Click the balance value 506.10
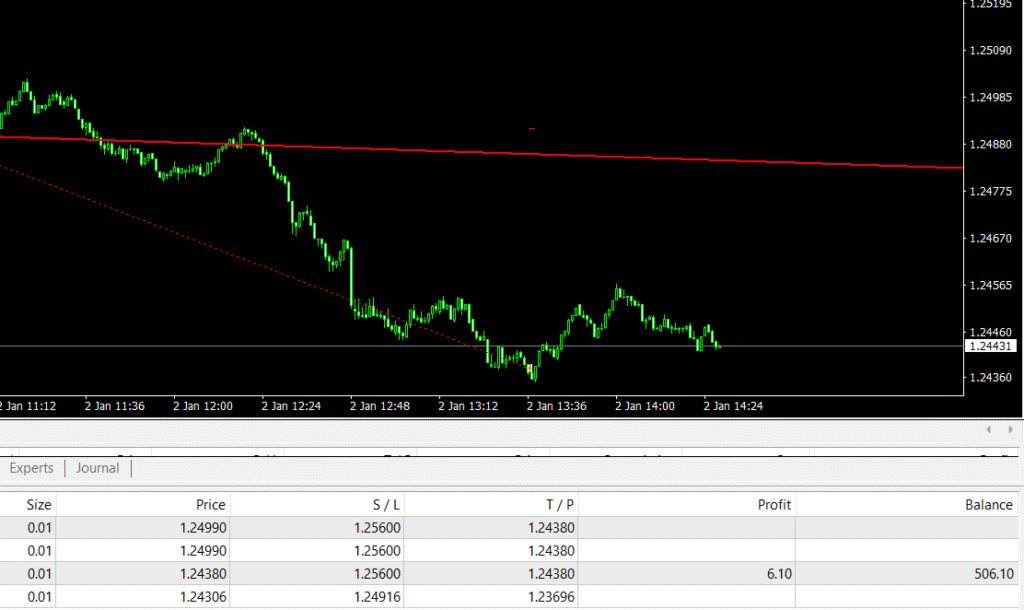Viewport: 1024px width, 610px height. tap(992, 574)
